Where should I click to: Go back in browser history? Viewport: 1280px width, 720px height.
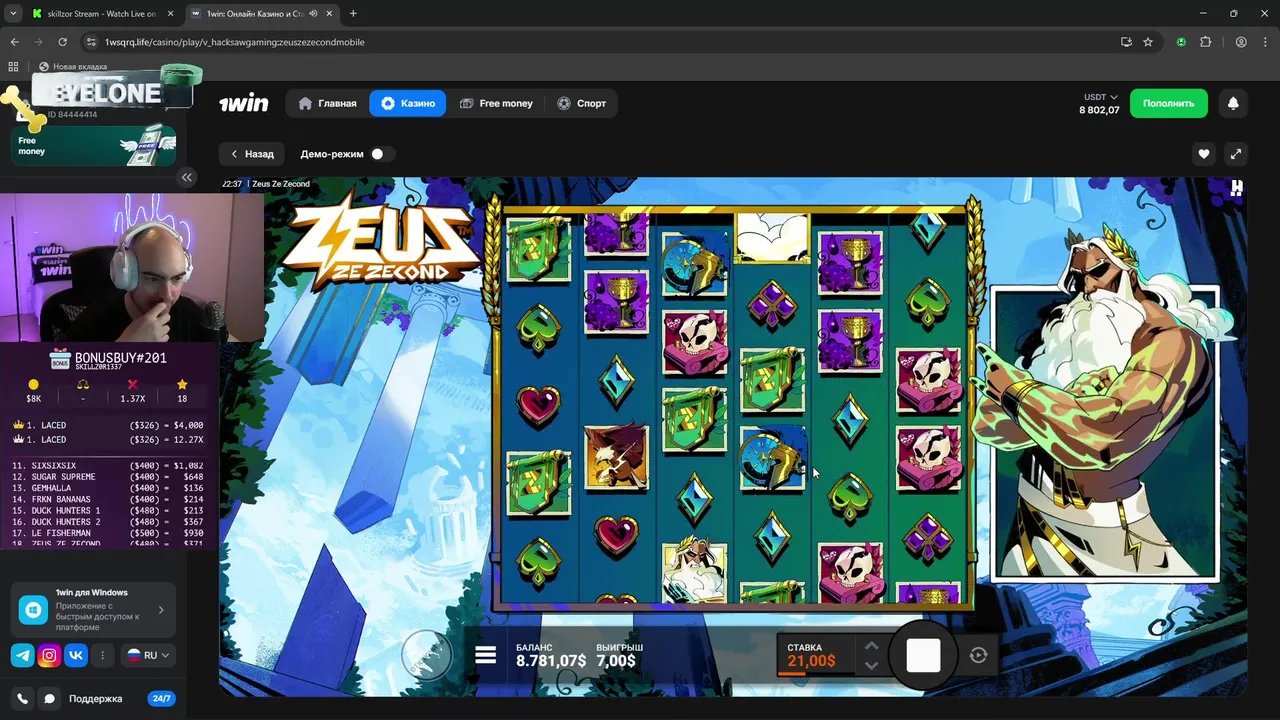(14, 42)
